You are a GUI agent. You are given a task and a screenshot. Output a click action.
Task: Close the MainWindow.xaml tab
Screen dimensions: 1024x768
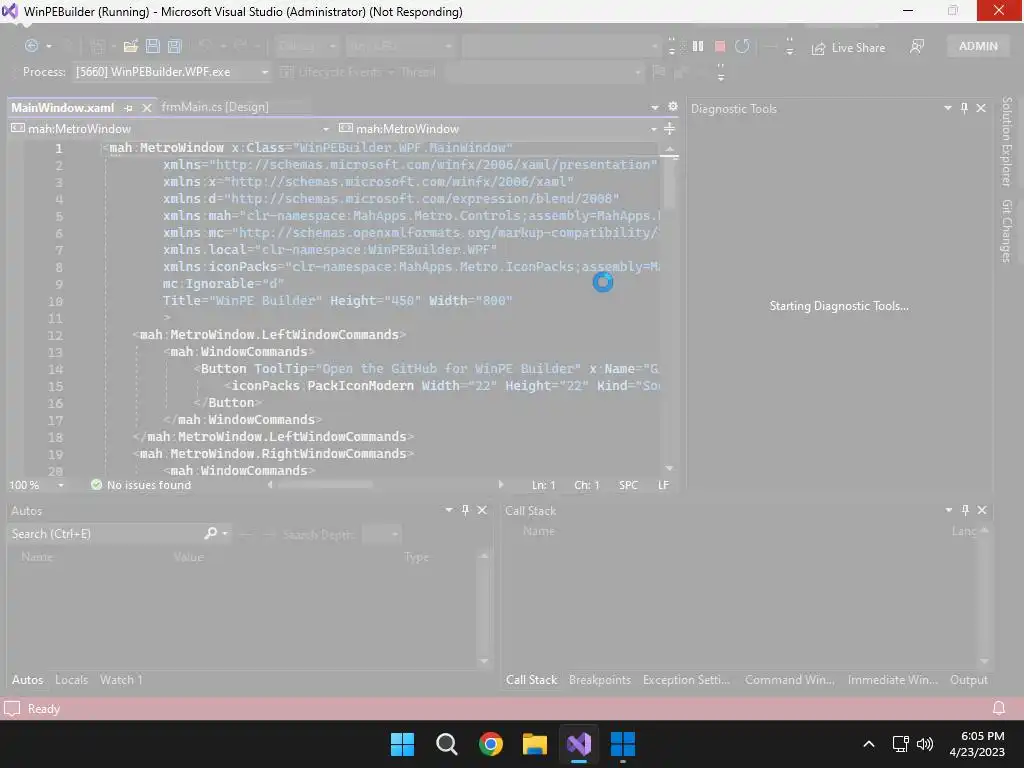click(x=147, y=108)
